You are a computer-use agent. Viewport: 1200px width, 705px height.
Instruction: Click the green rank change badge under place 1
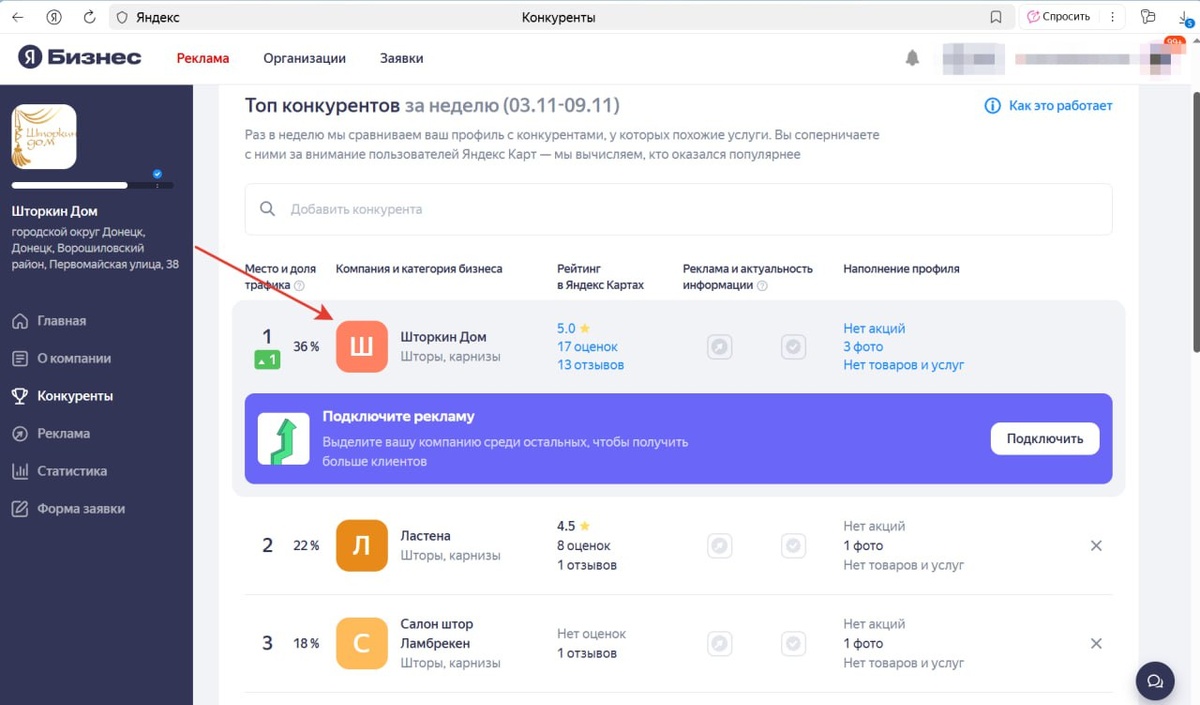(267, 360)
